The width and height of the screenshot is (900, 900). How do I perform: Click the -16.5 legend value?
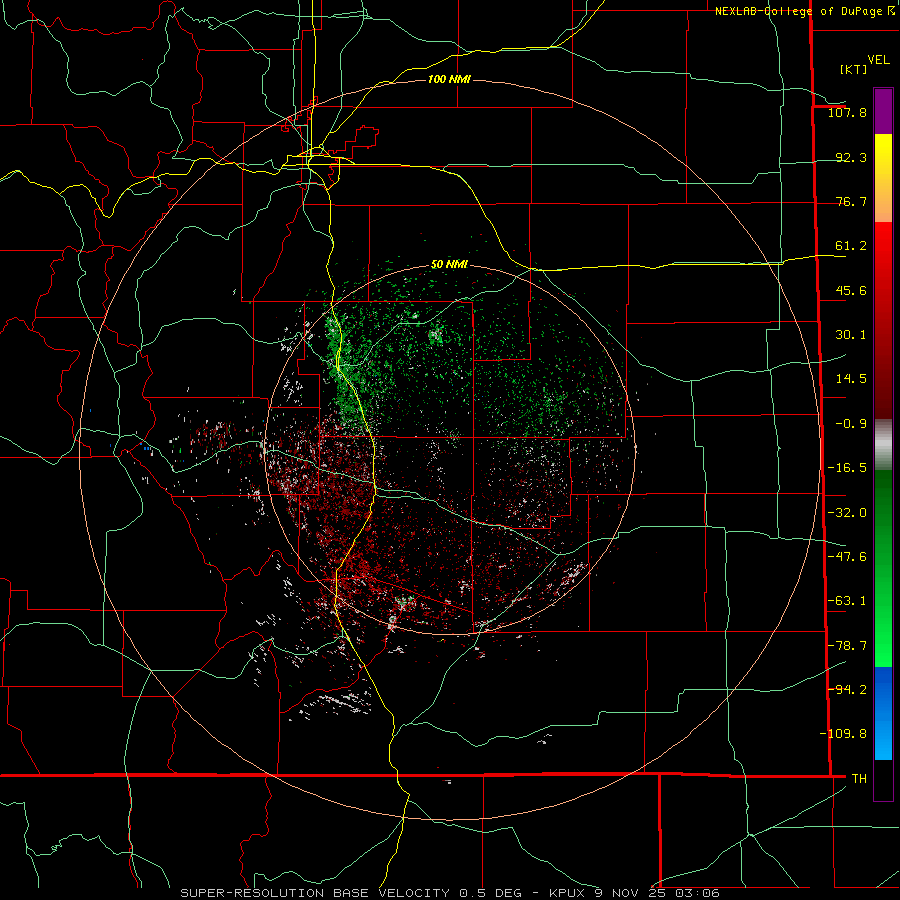[847, 468]
